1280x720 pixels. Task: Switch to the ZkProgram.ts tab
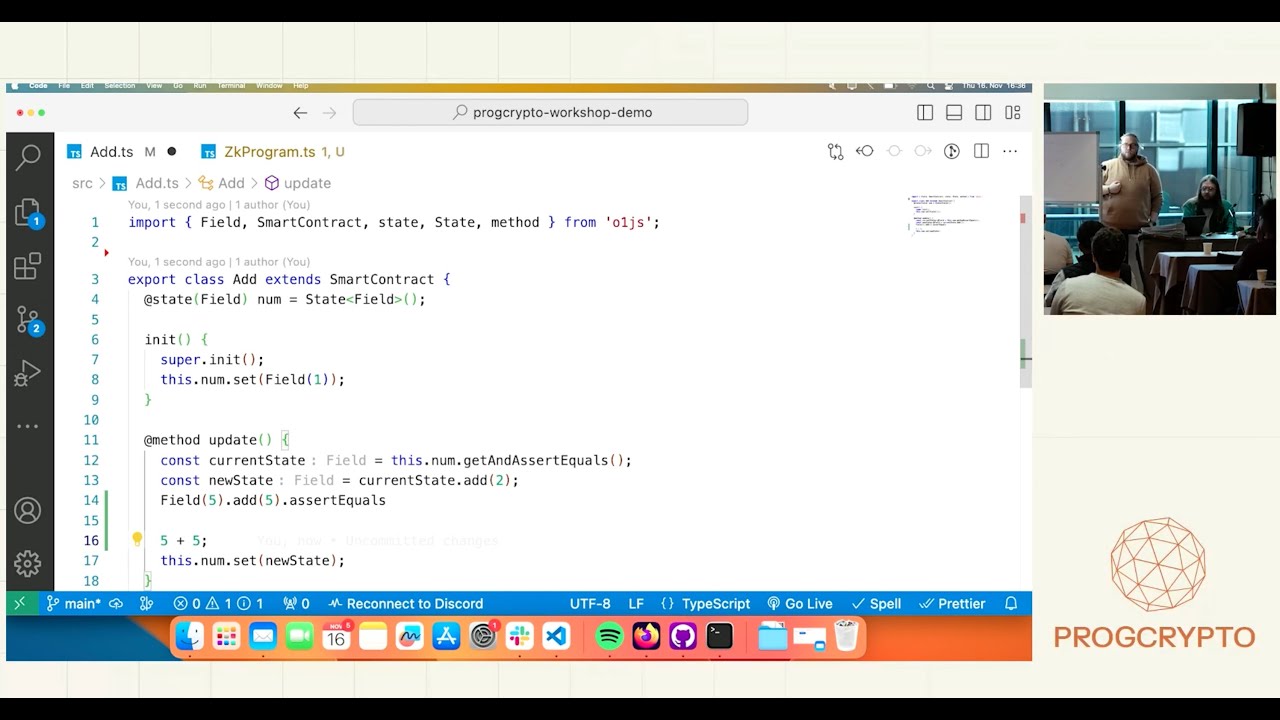tap(269, 152)
